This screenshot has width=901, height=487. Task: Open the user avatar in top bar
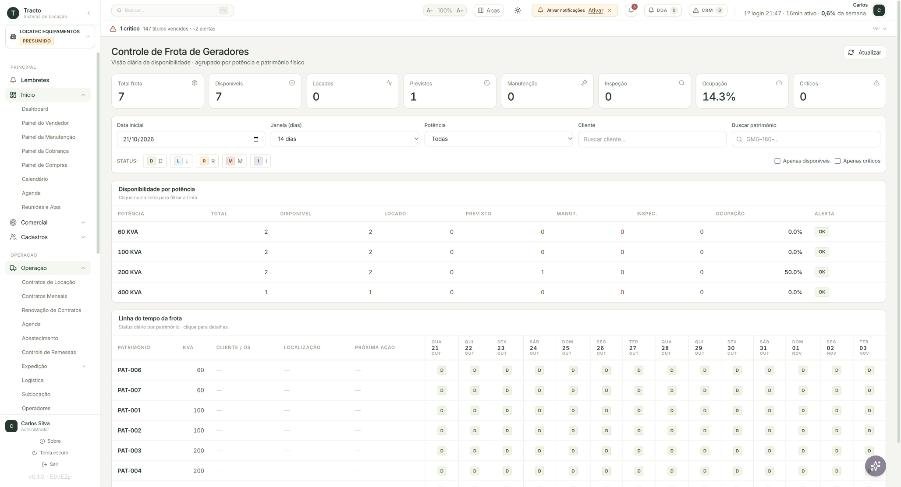point(879,10)
